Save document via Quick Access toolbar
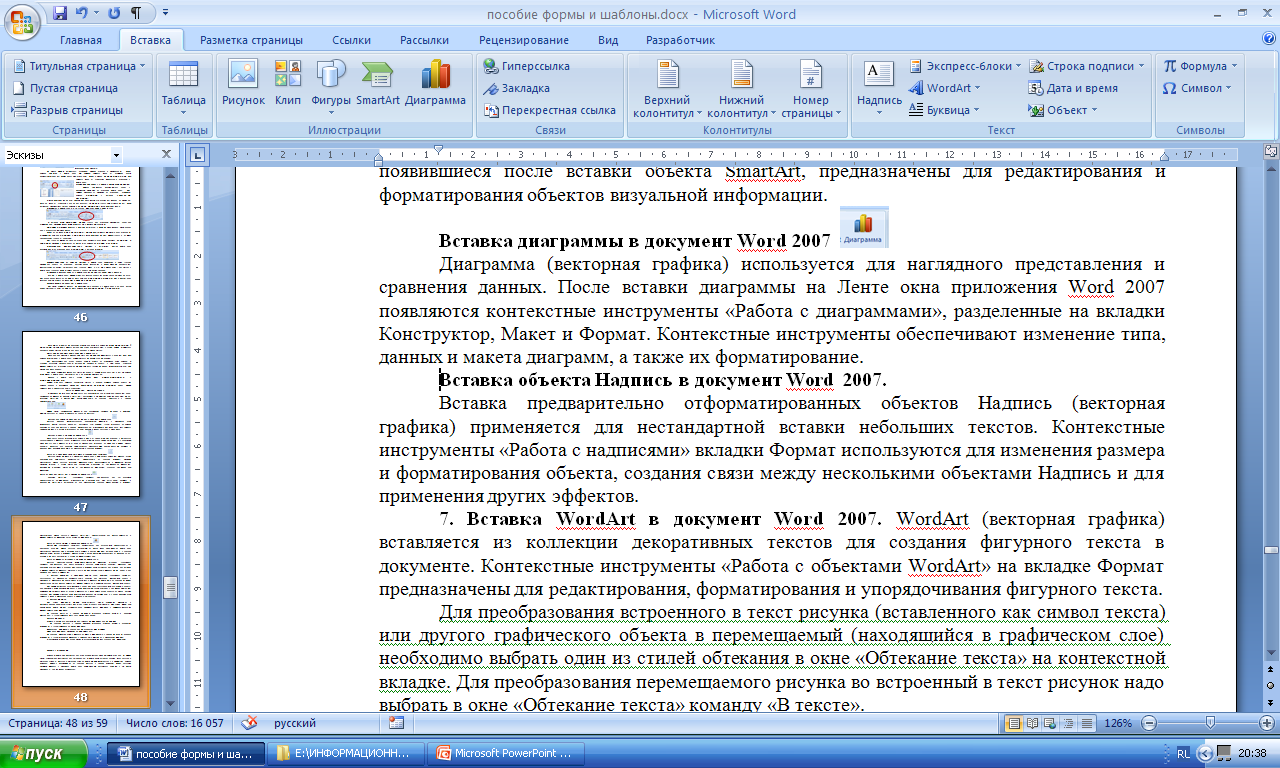The height and width of the screenshot is (768, 1280). point(60,15)
